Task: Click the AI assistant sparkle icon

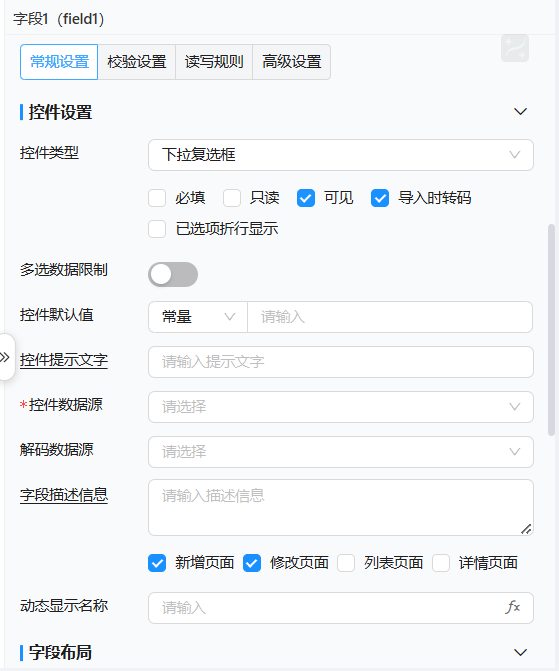Action: pyautogui.click(x=515, y=48)
